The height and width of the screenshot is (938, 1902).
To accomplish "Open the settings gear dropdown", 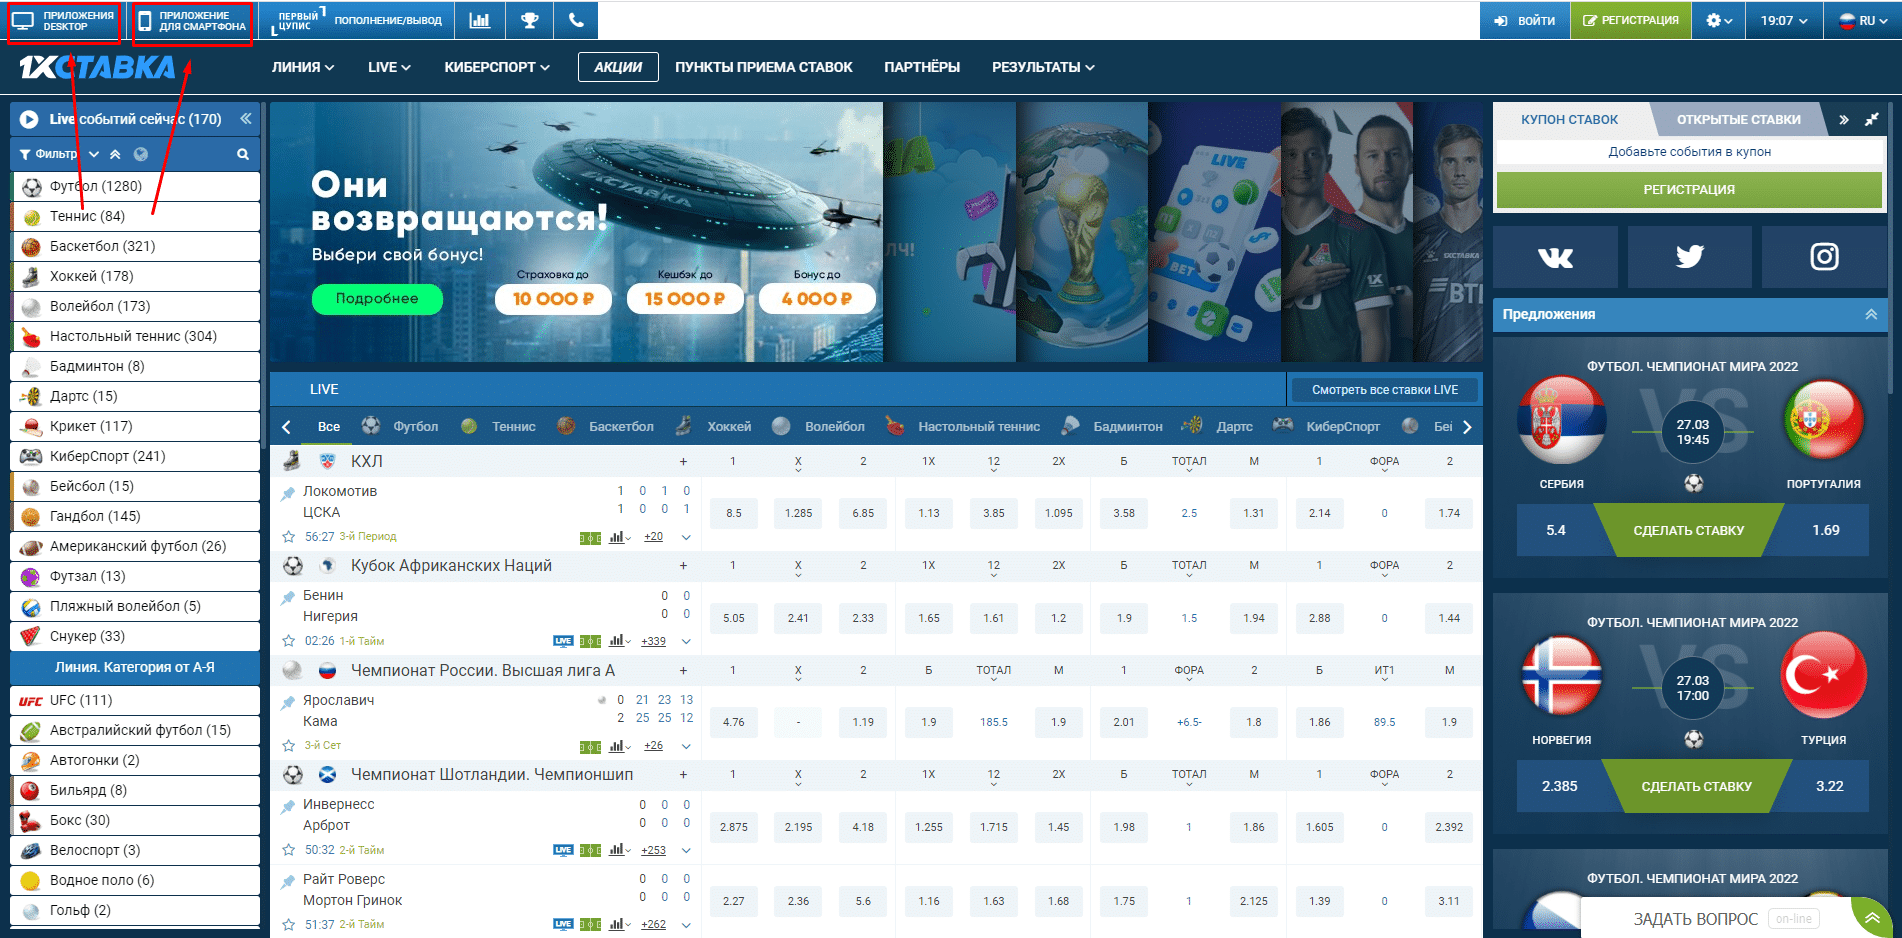I will (1719, 20).
